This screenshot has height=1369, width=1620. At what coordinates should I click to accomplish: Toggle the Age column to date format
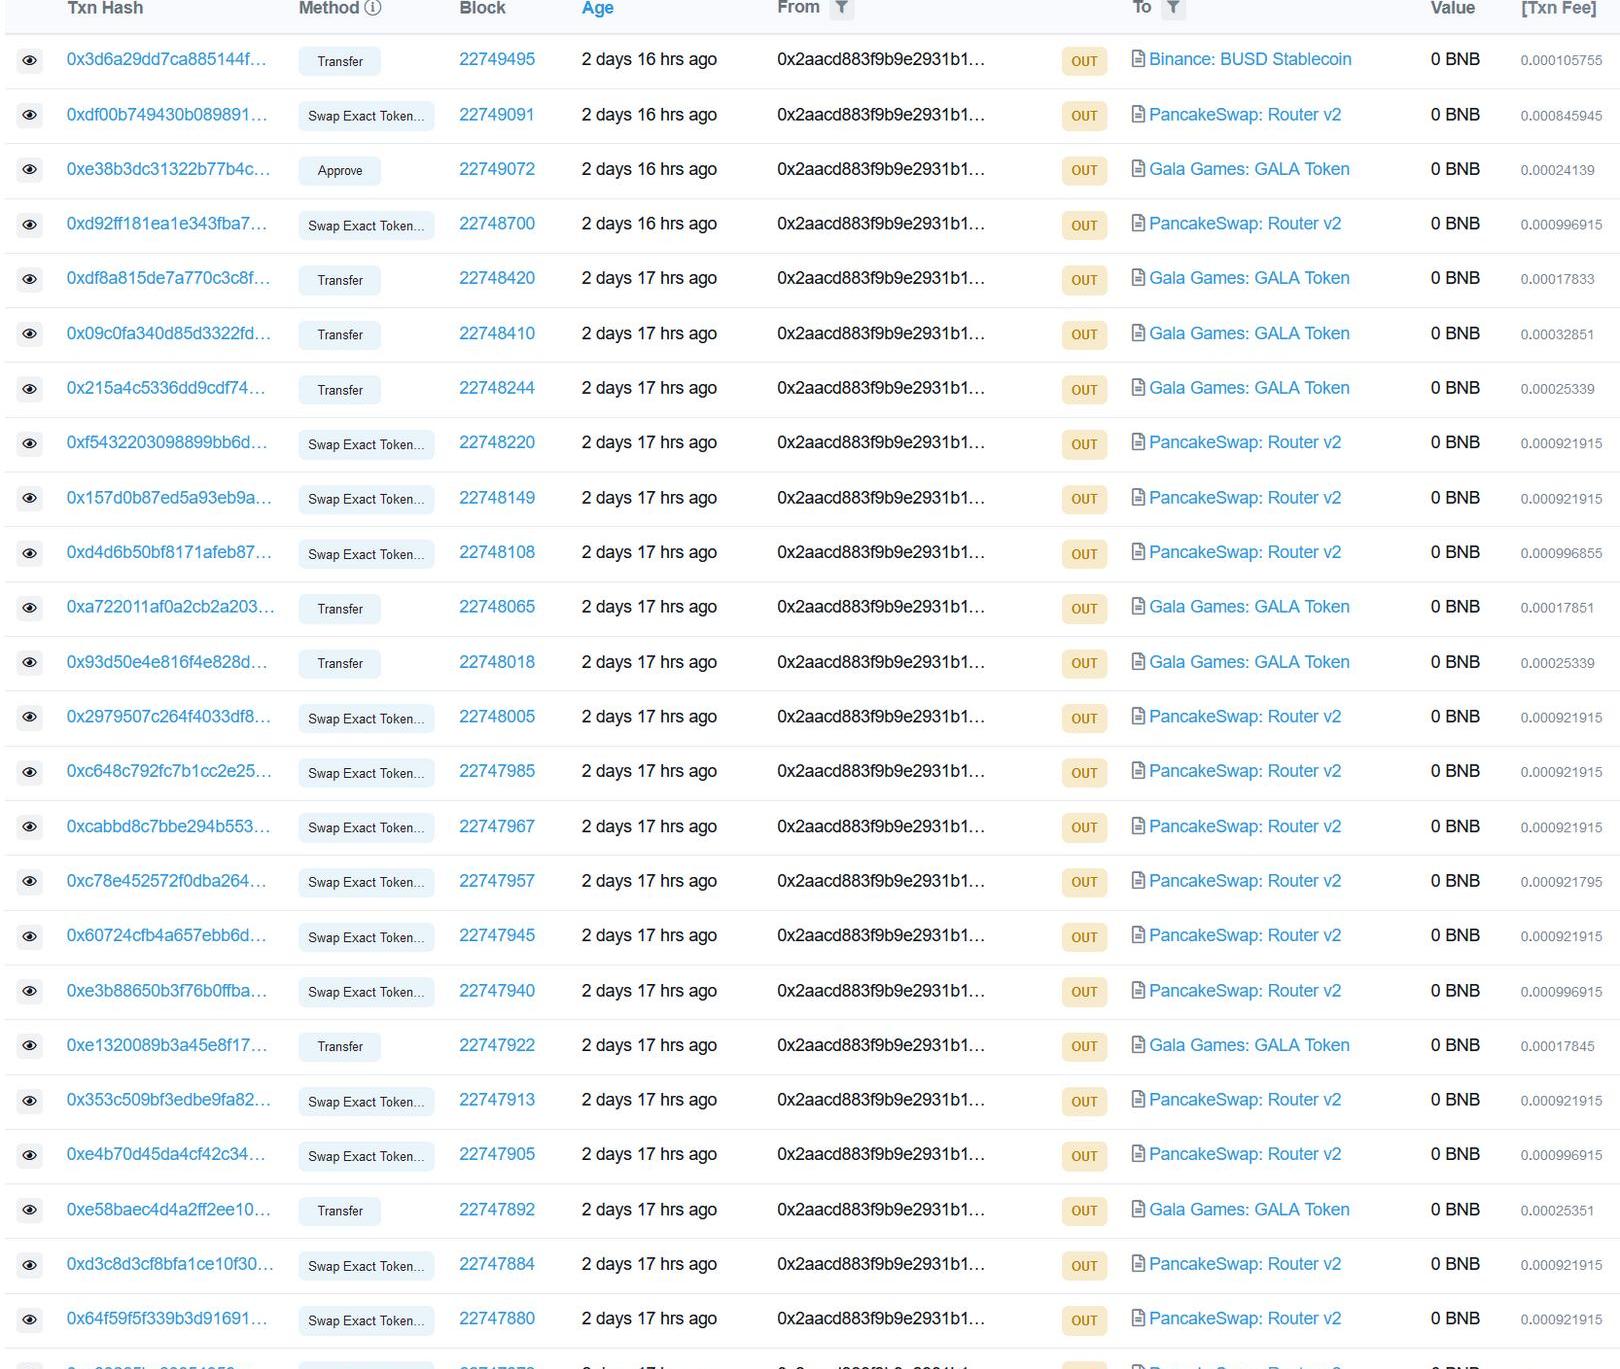click(x=597, y=8)
